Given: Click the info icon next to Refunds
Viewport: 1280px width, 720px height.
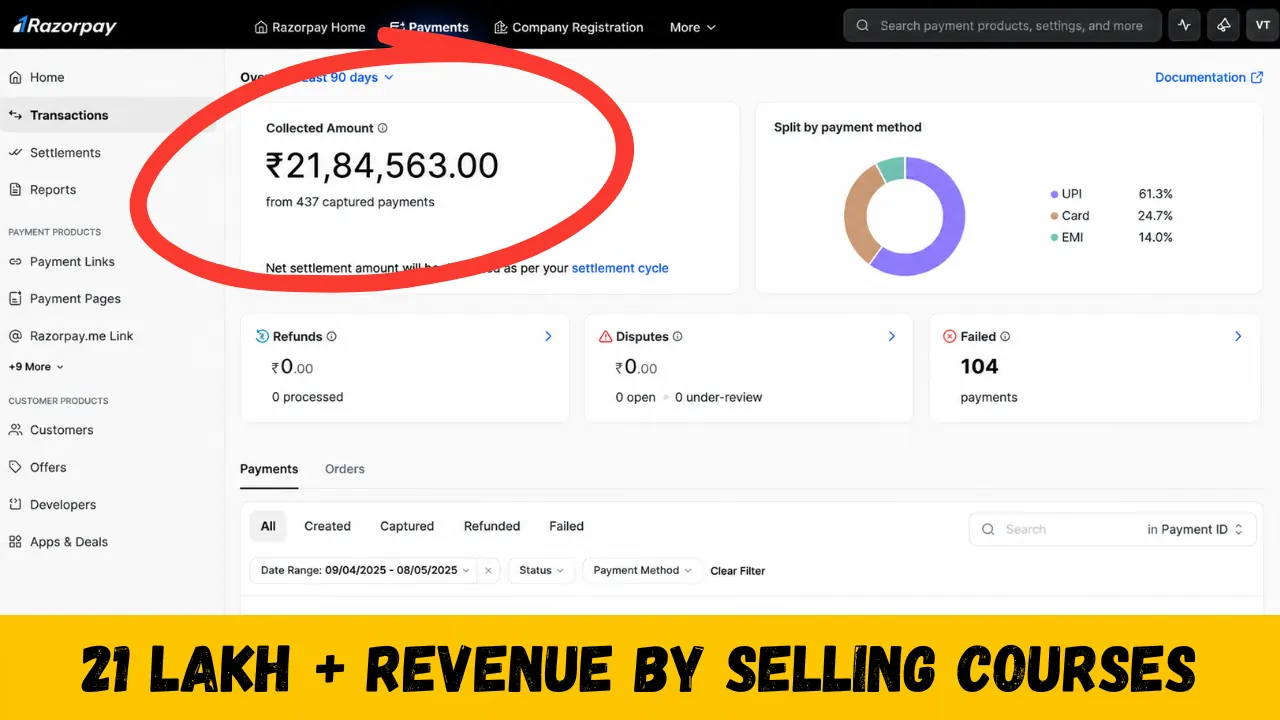Looking at the screenshot, I should pos(332,337).
